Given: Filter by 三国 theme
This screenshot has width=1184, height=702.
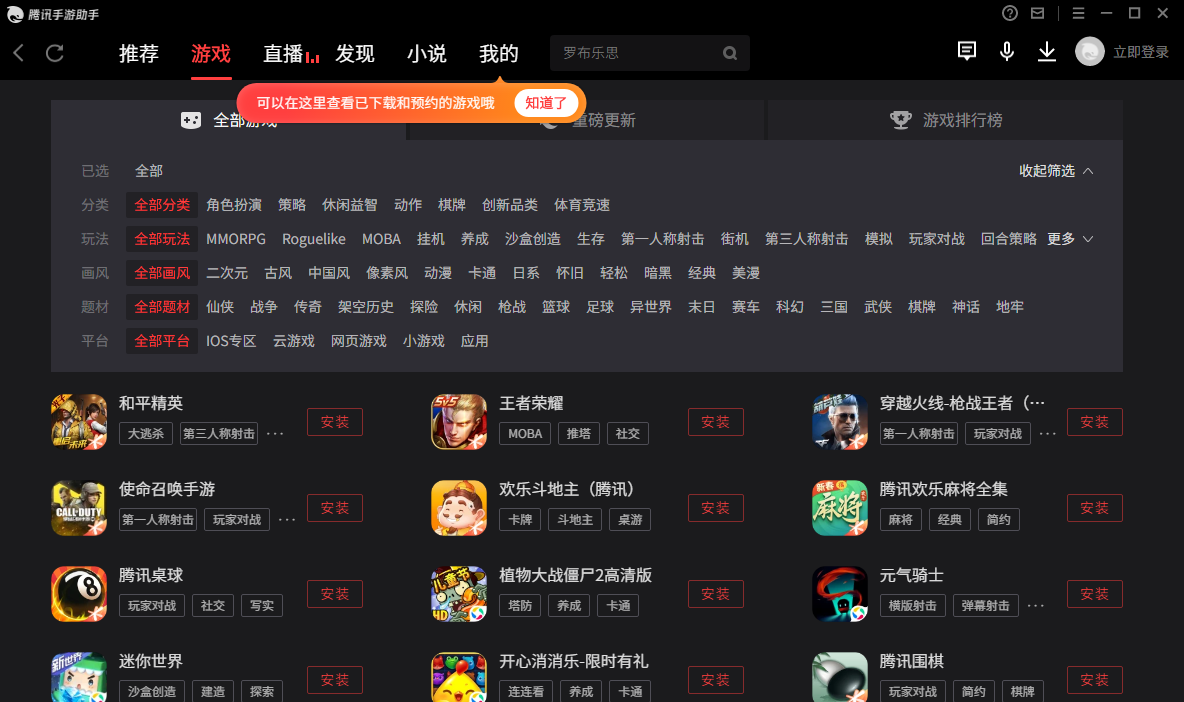Looking at the screenshot, I should (x=834, y=306).
